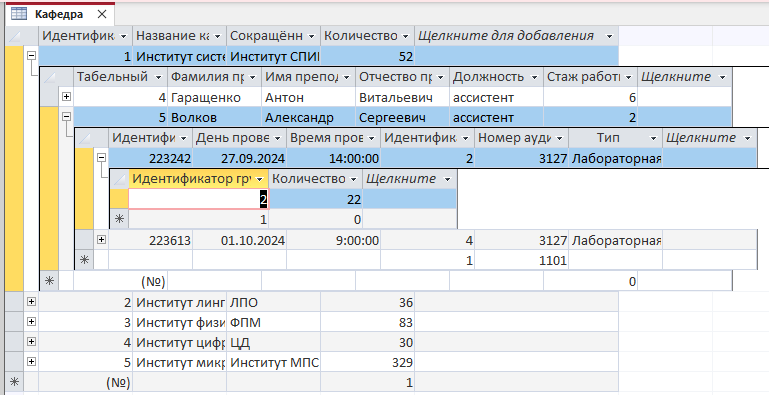The height and width of the screenshot is (395, 769).
Task: Click the time cell 9:00:00
Action: click(x=333, y=240)
